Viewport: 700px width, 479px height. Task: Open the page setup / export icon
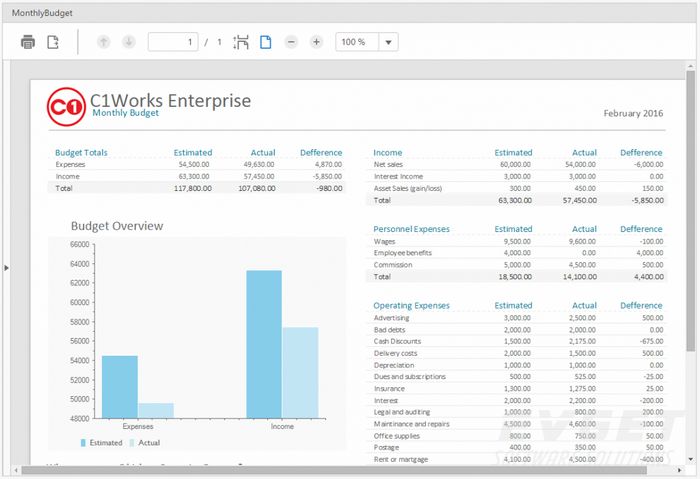click(x=53, y=42)
